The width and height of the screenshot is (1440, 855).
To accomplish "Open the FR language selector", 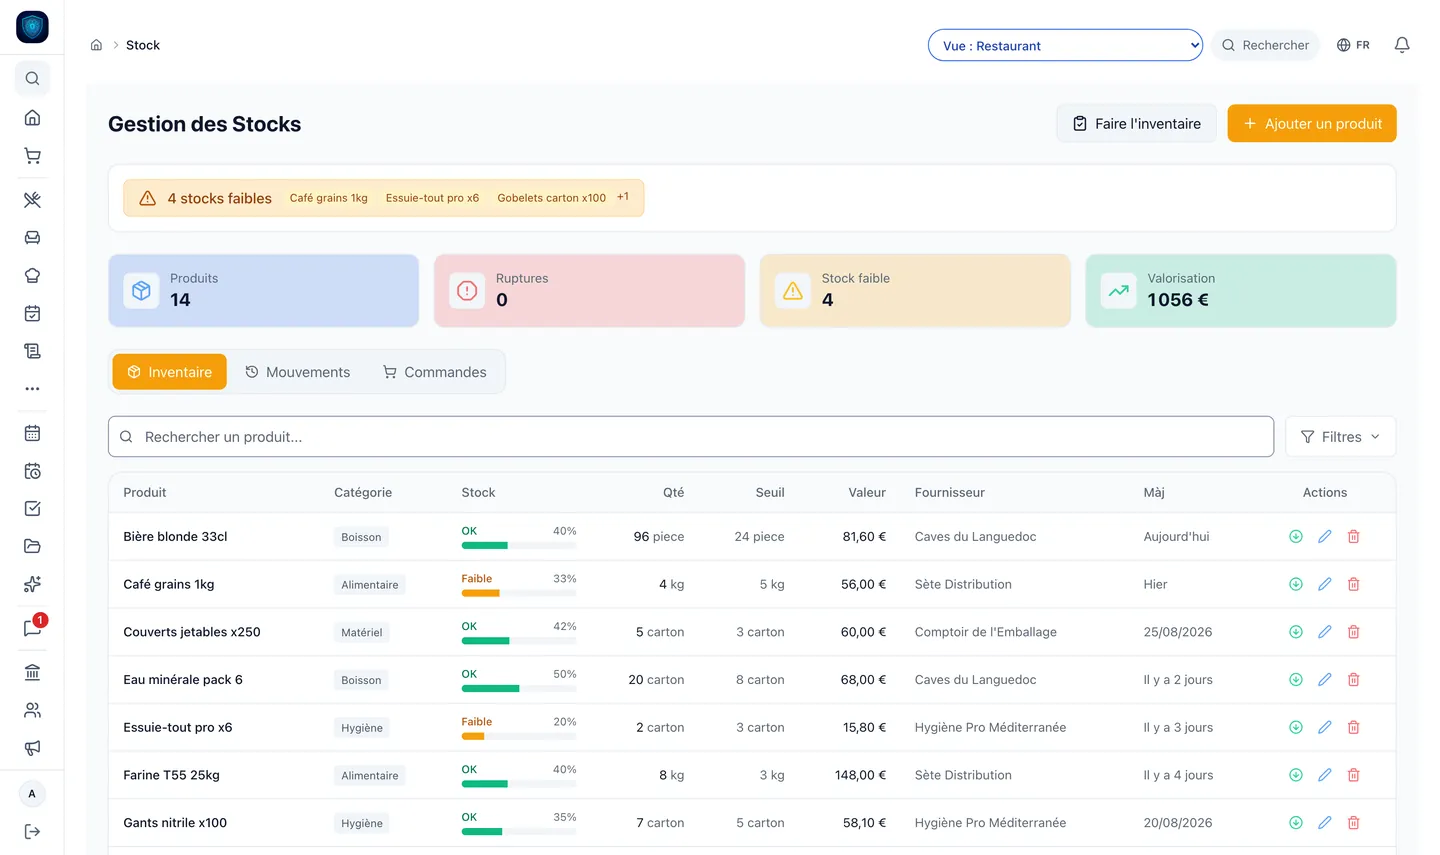I will pos(1353,45).
